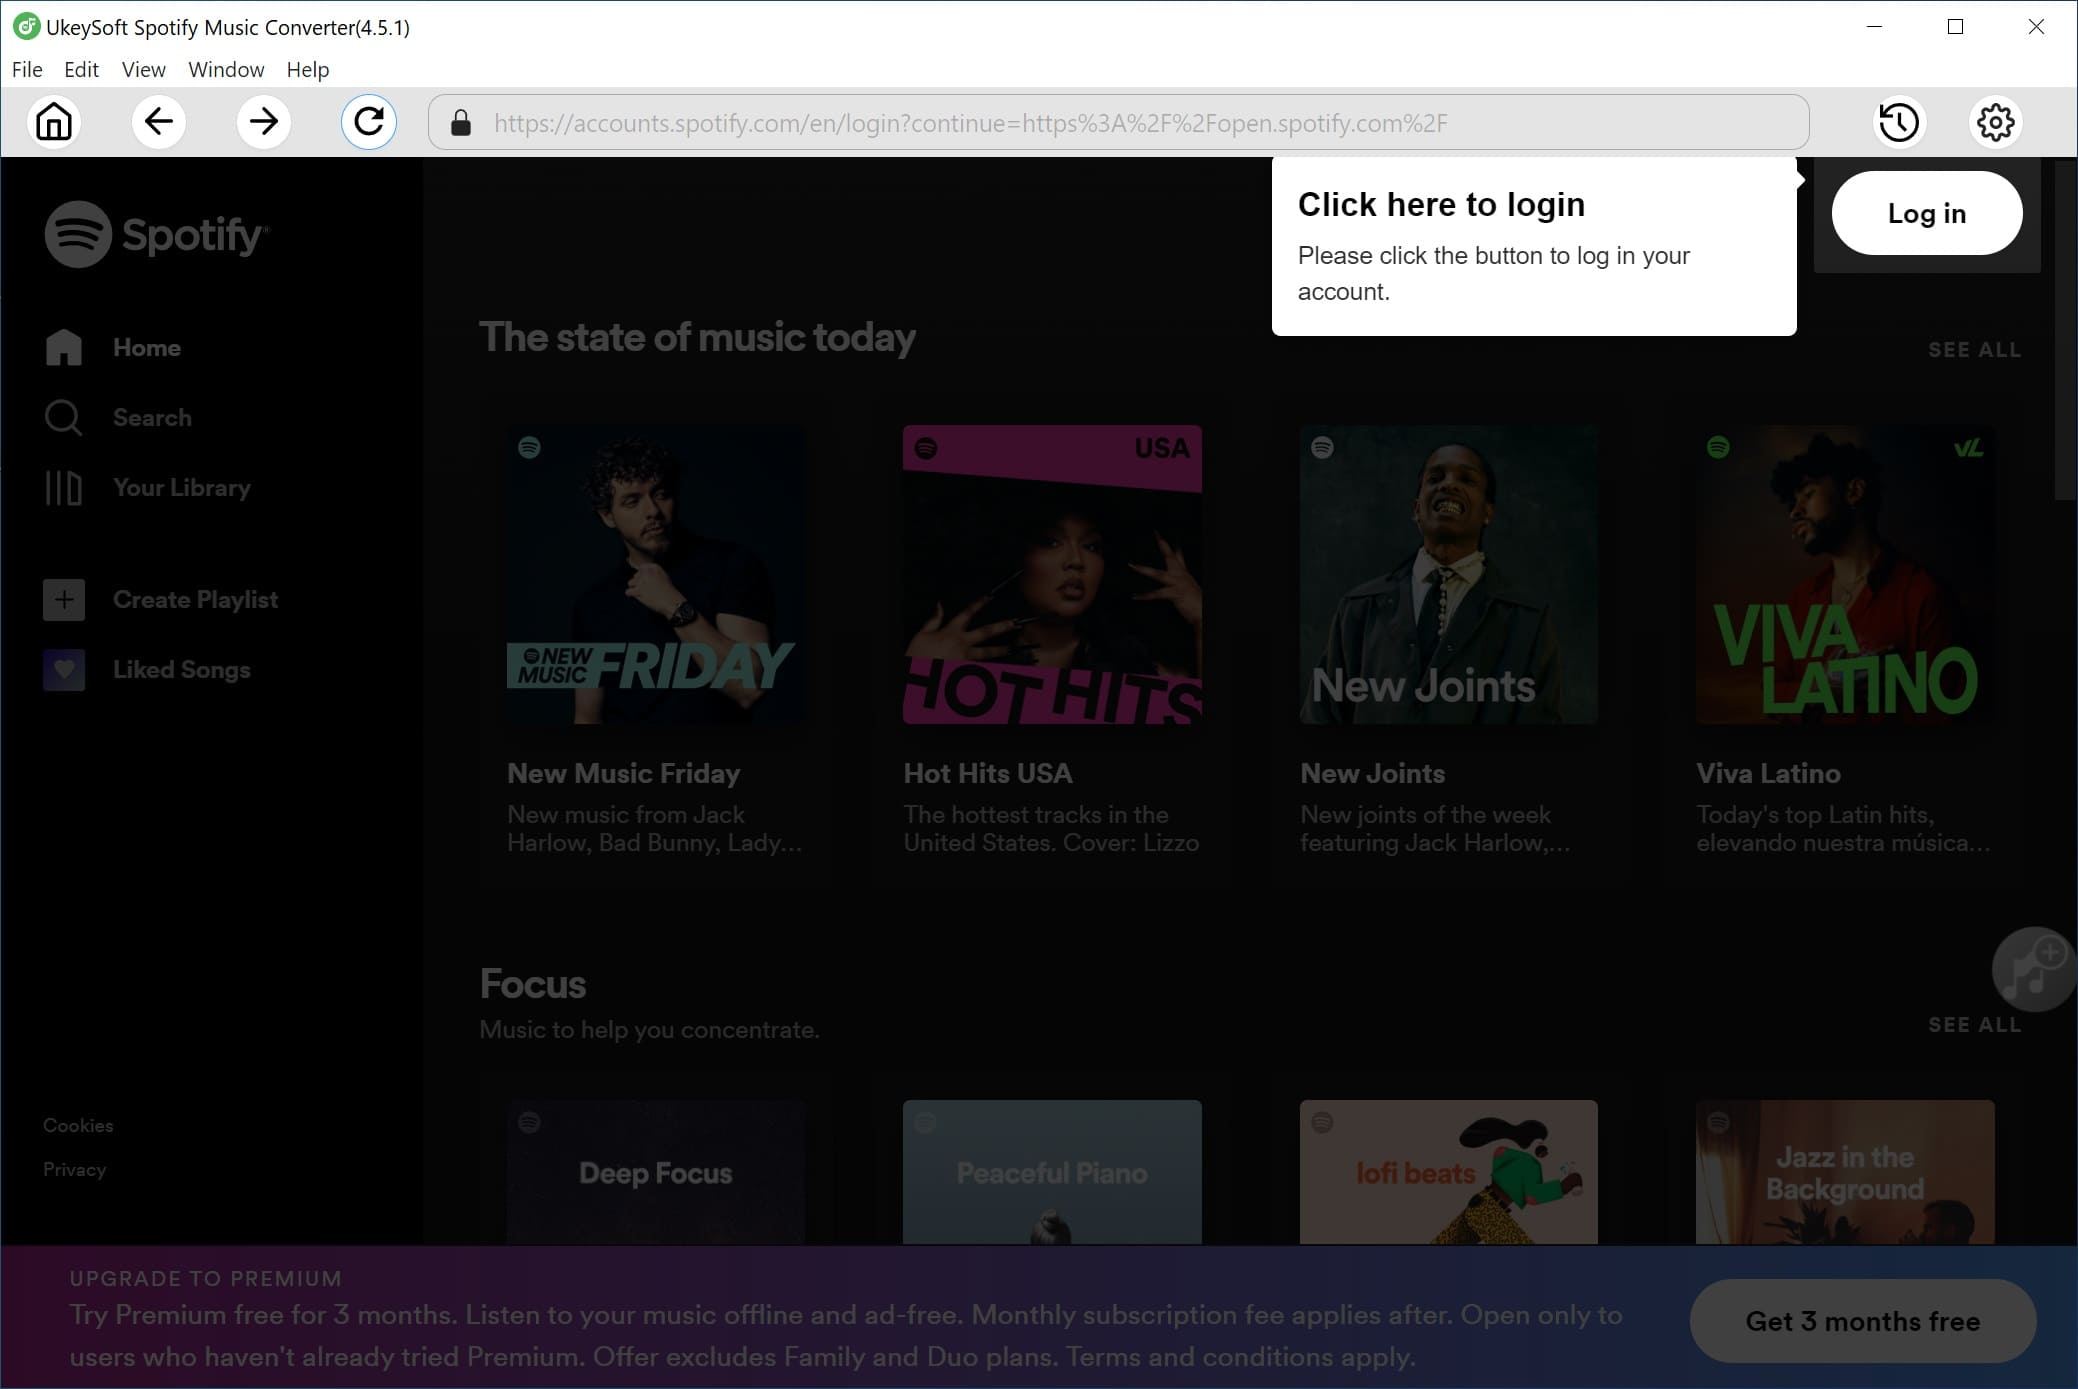The image size is (2078, 1389).
Task: Click Upgrade to Premium banner link
Action: pyautogui.click(x=208, y=1277)
